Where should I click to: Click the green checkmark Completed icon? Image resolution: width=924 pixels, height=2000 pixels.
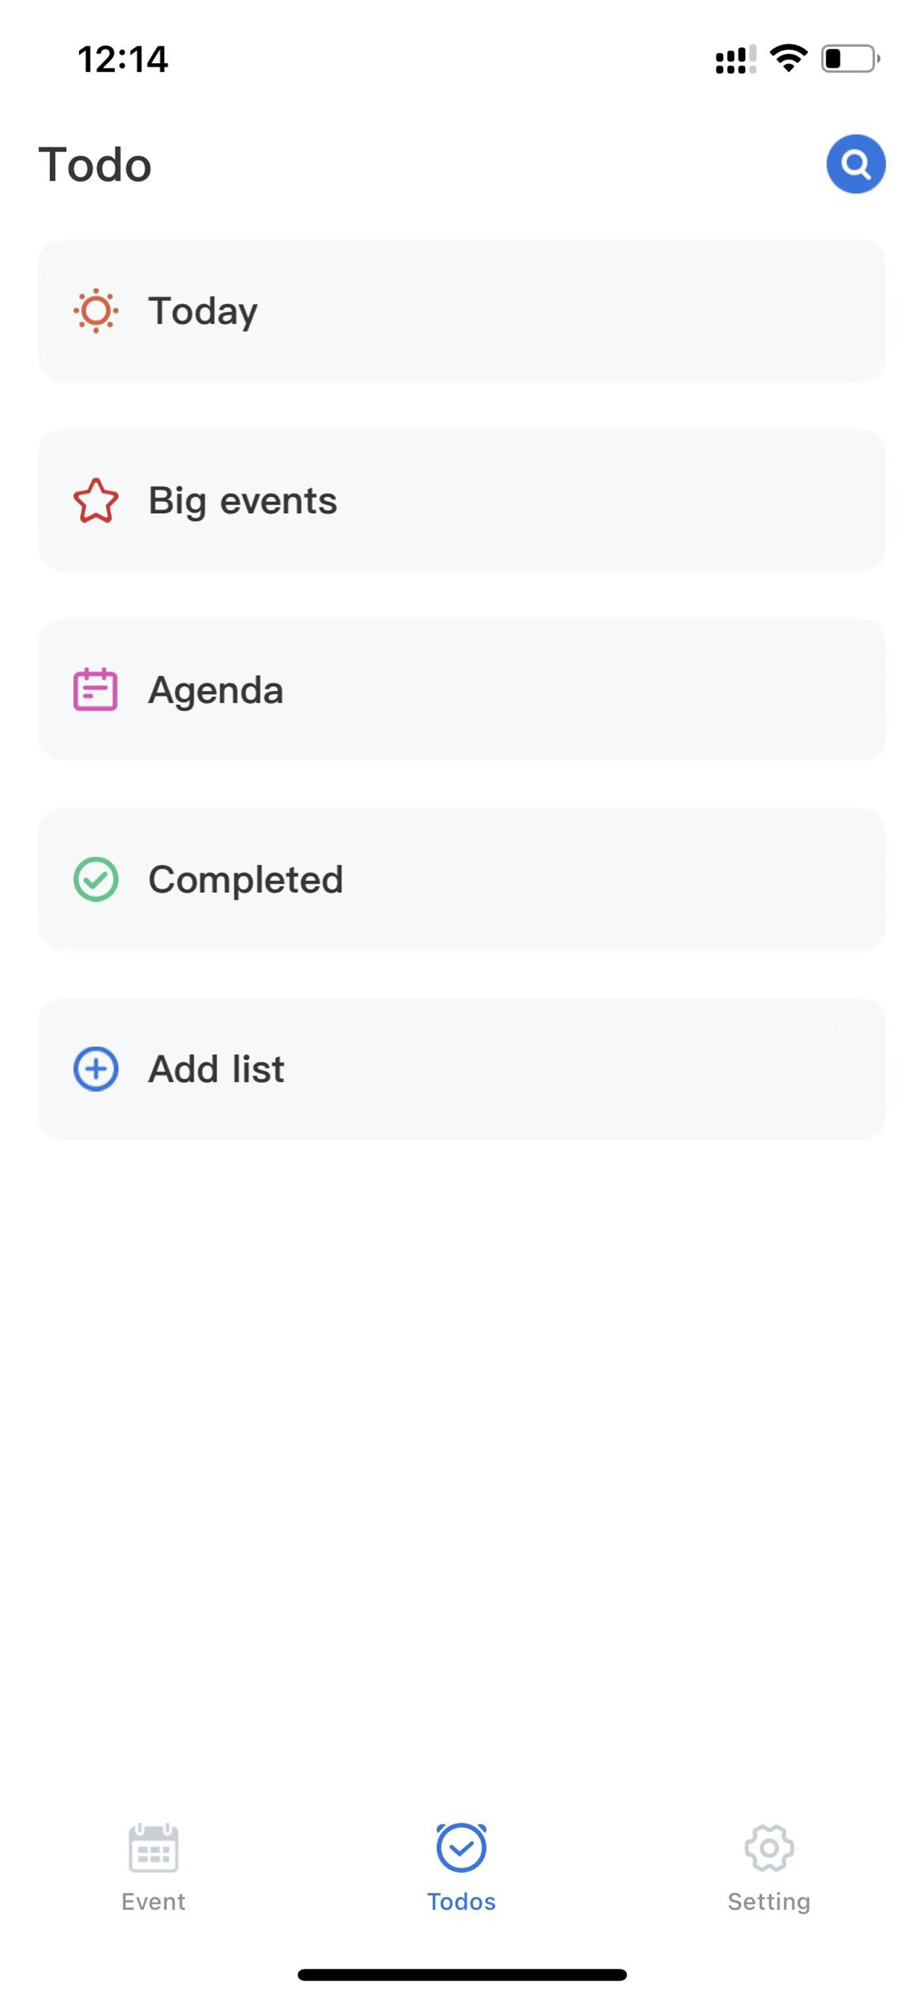point(96,879)
